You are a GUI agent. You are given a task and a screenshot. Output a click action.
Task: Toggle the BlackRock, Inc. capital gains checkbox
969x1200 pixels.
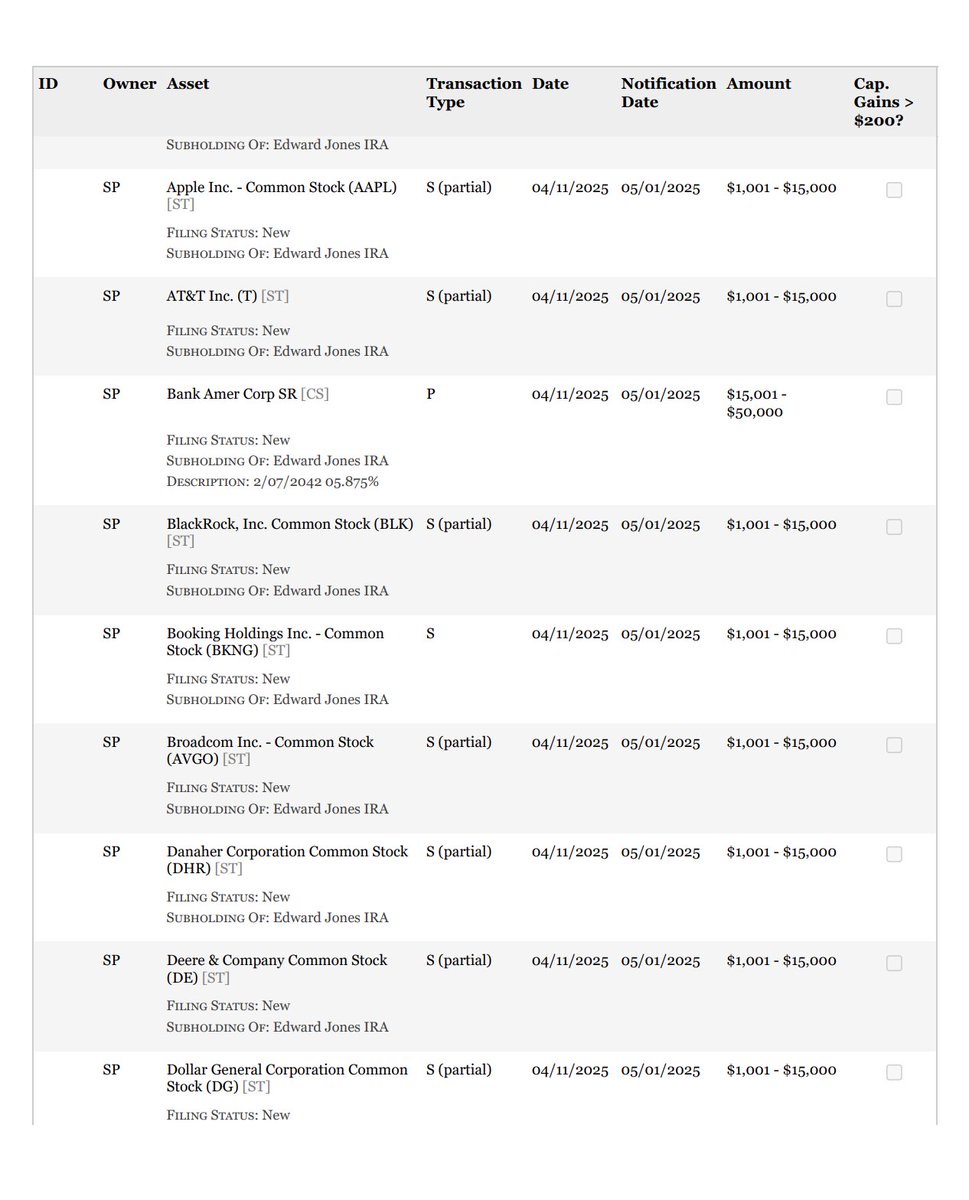pyautogui.click(x=894, y=527)
